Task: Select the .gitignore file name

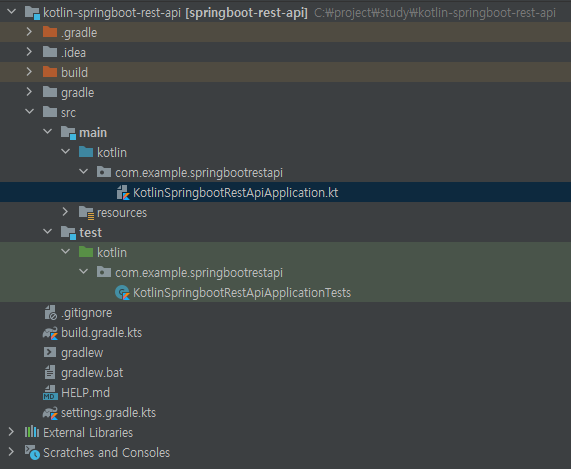Action: [x=86, y=313]
